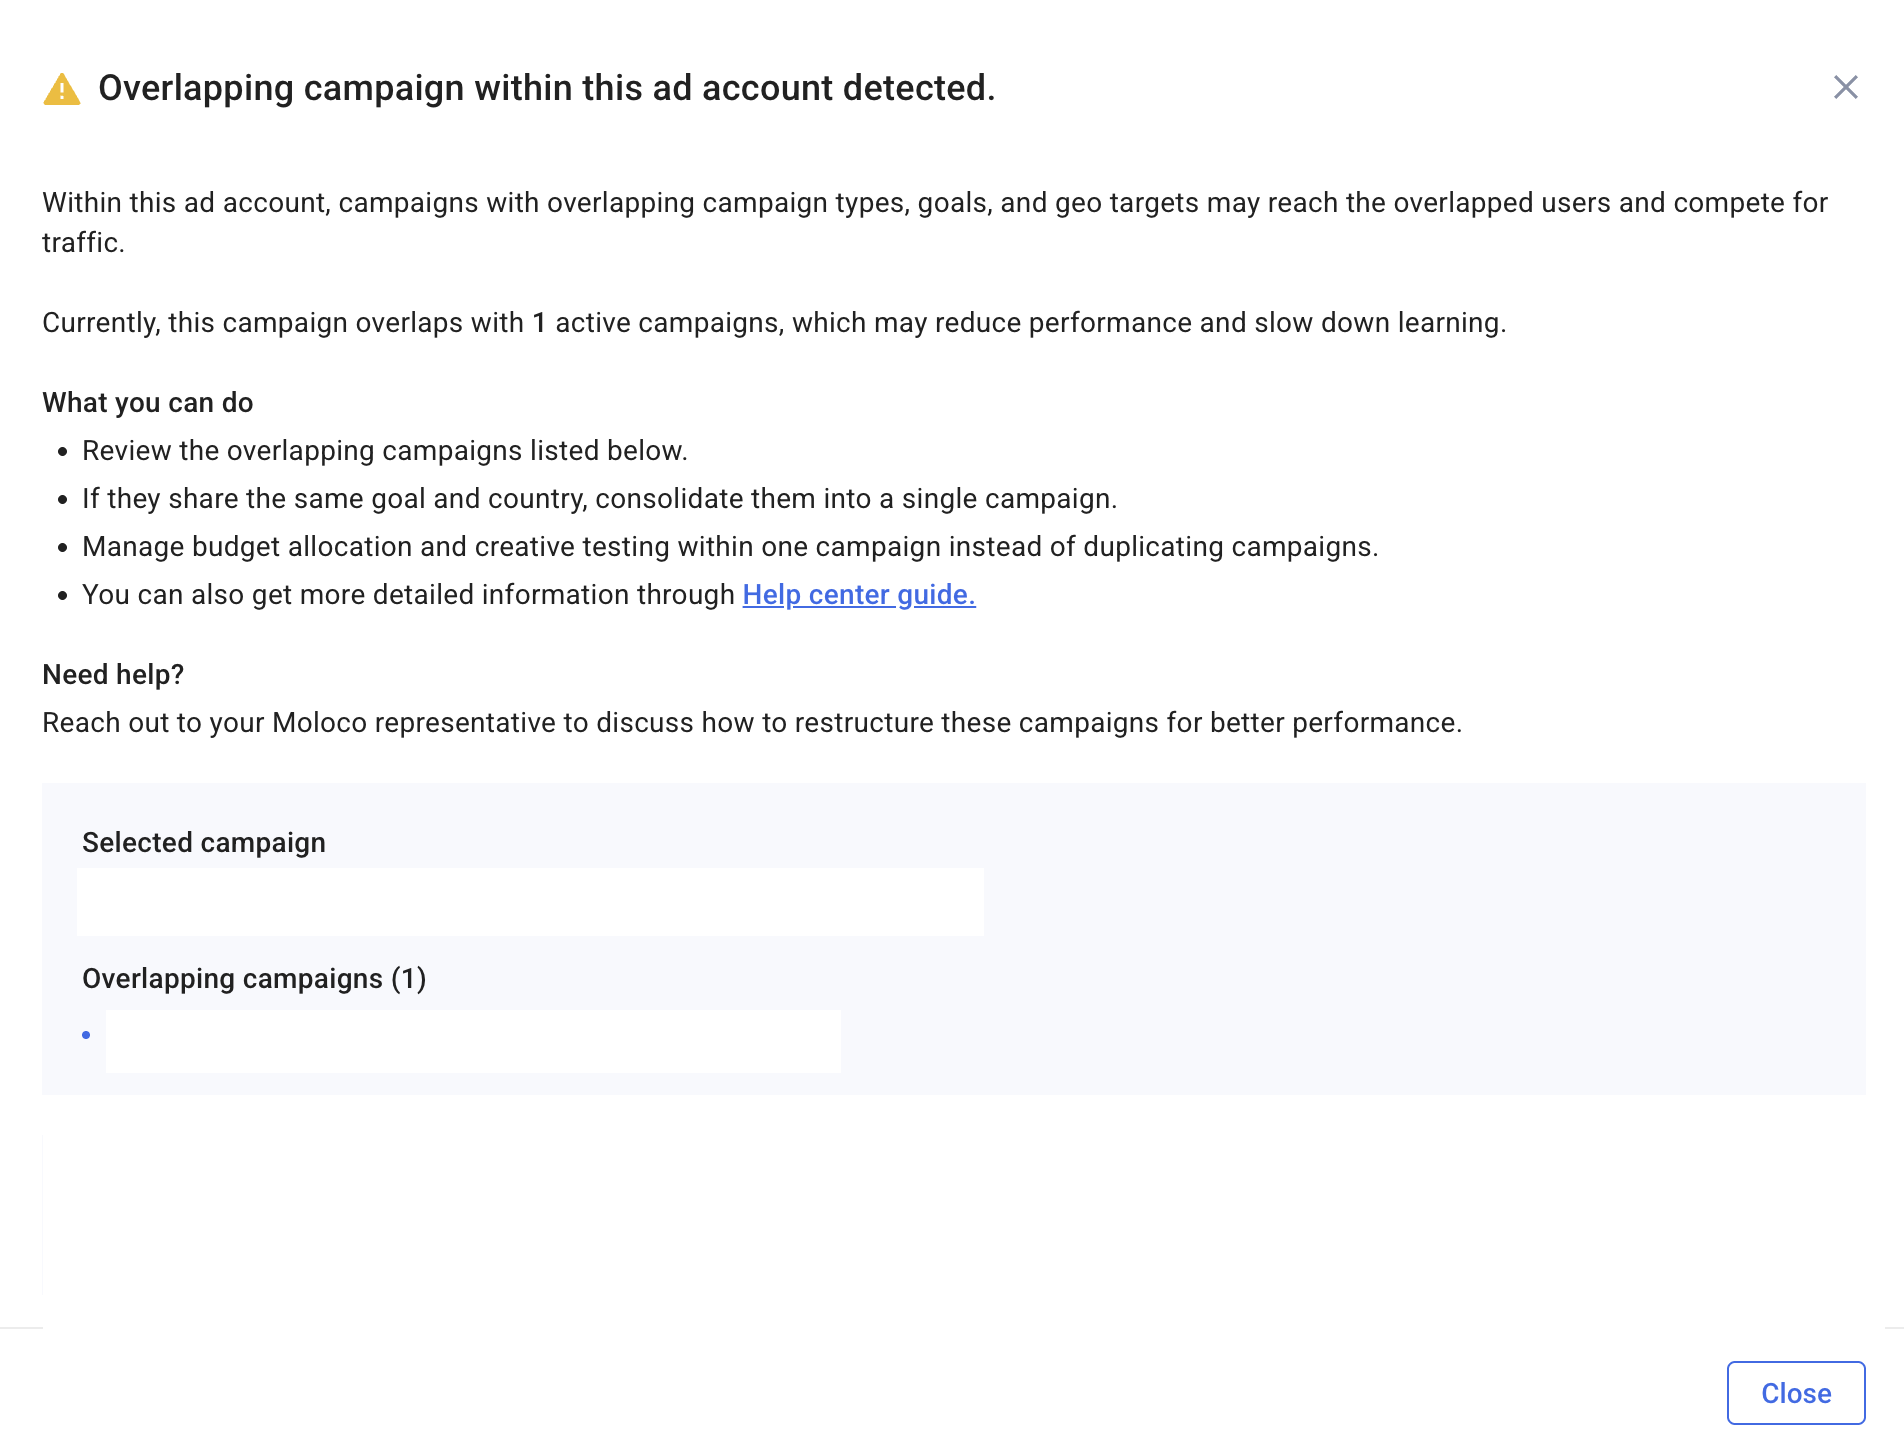Viewport: 1904px width, 1452px height.
Task: Click the blue bullet beside overlapping campaign
Action: tap(86, 1035)
